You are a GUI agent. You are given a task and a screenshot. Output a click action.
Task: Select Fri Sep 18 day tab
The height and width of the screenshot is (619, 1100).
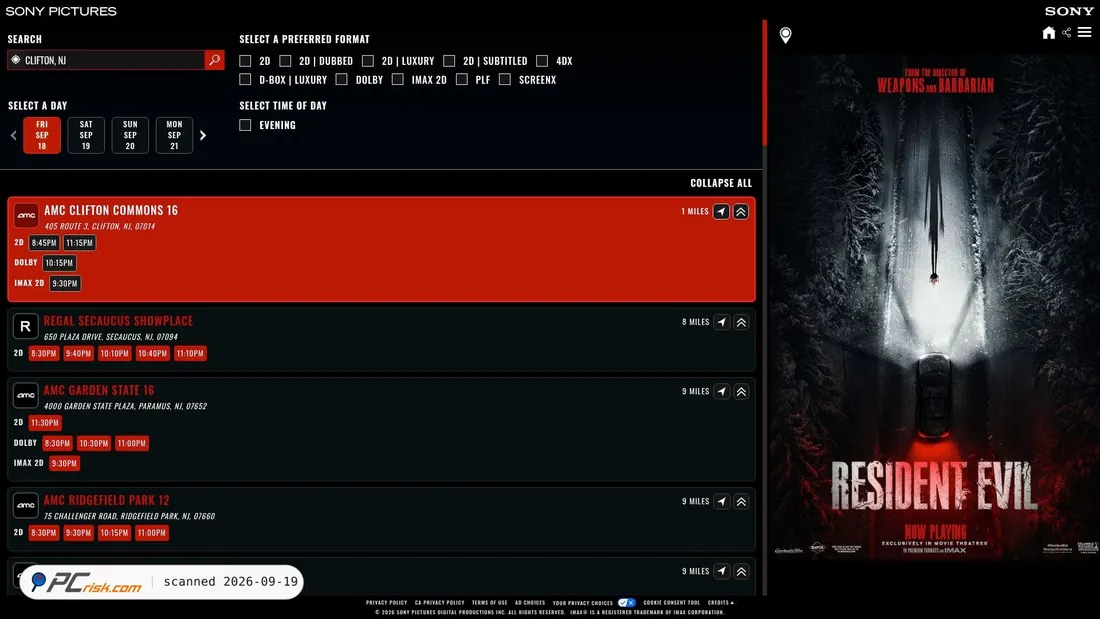point(42,135)
